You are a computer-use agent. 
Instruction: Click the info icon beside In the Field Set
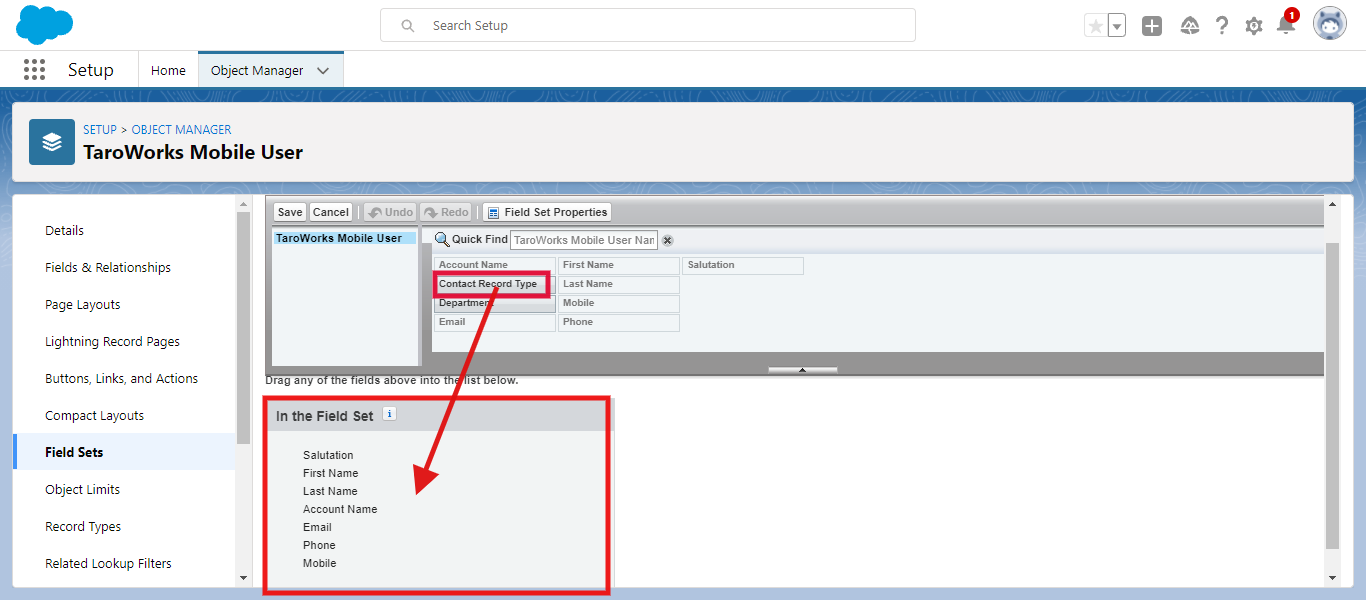[x=390, y=414]
